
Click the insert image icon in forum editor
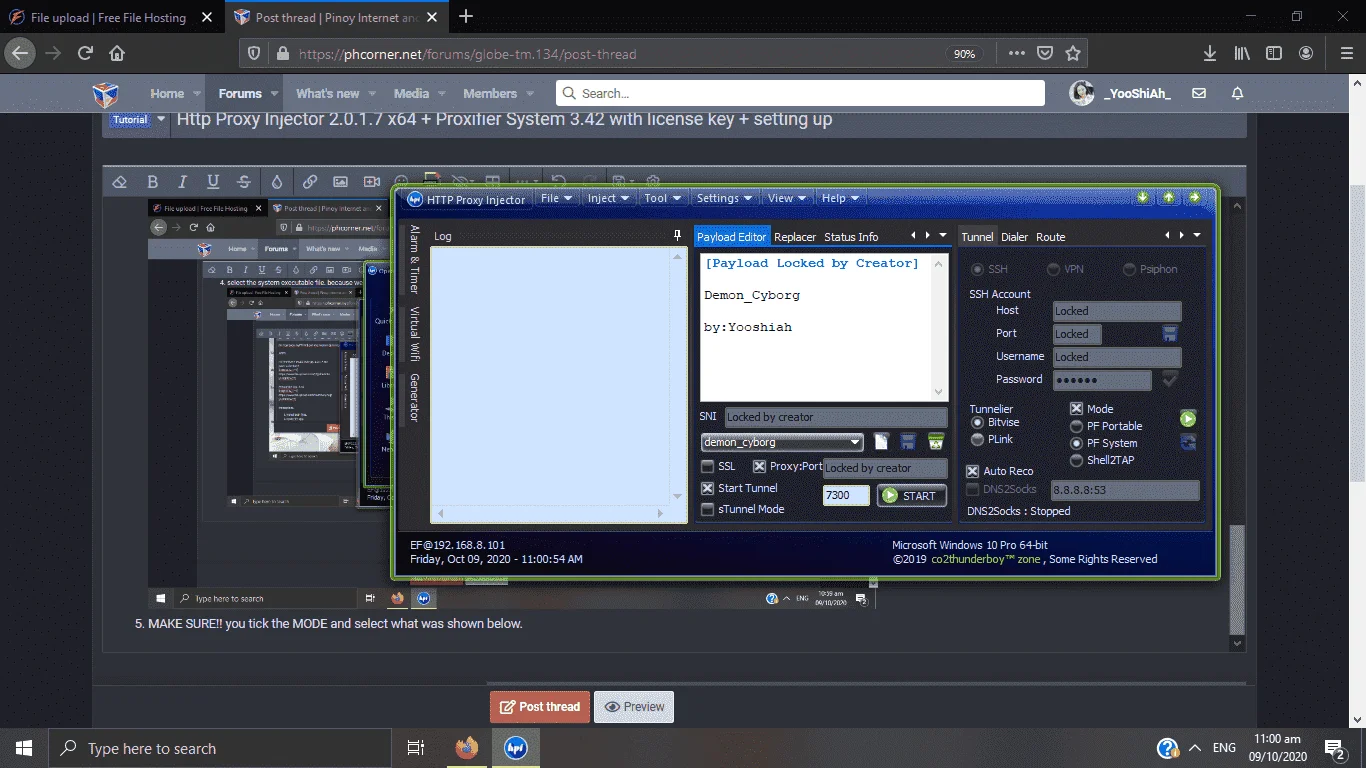tap(341, 182)
